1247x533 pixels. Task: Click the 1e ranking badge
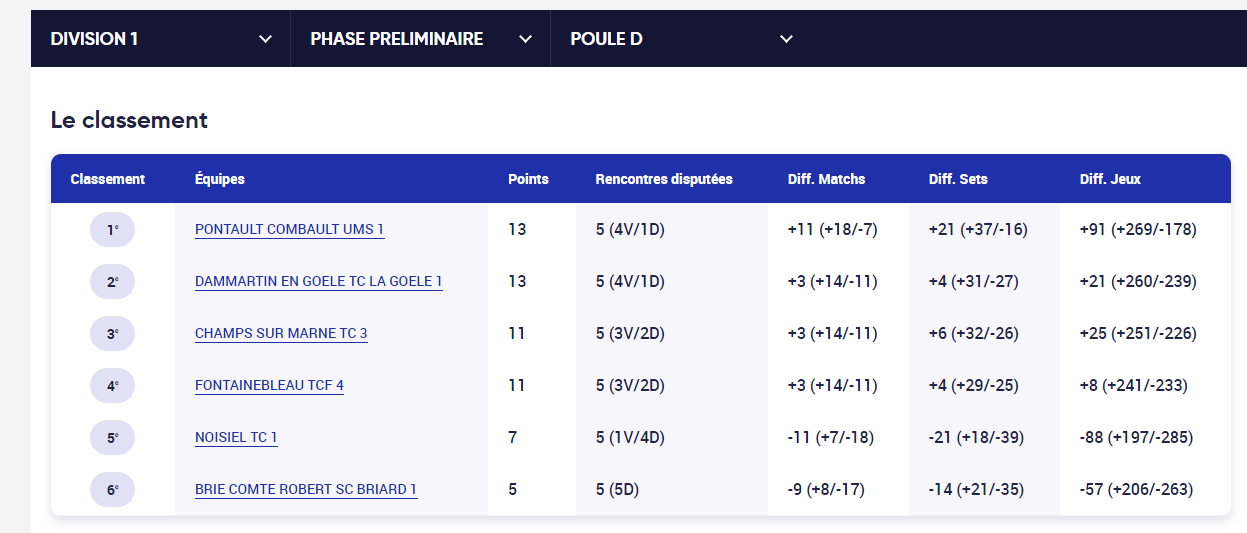[x=112, y=230]
